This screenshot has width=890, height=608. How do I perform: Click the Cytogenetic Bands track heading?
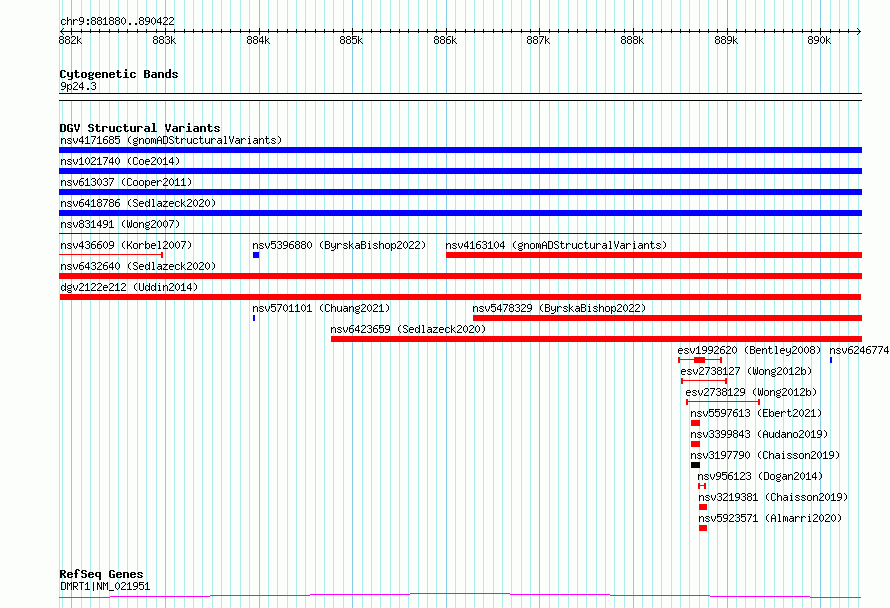pos(119,74)
